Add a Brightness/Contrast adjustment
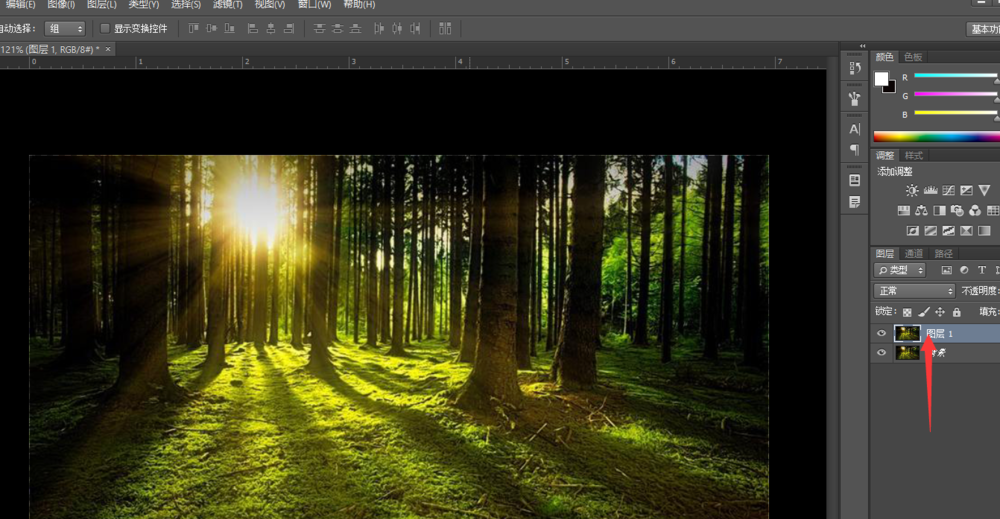 pos(911,190)
